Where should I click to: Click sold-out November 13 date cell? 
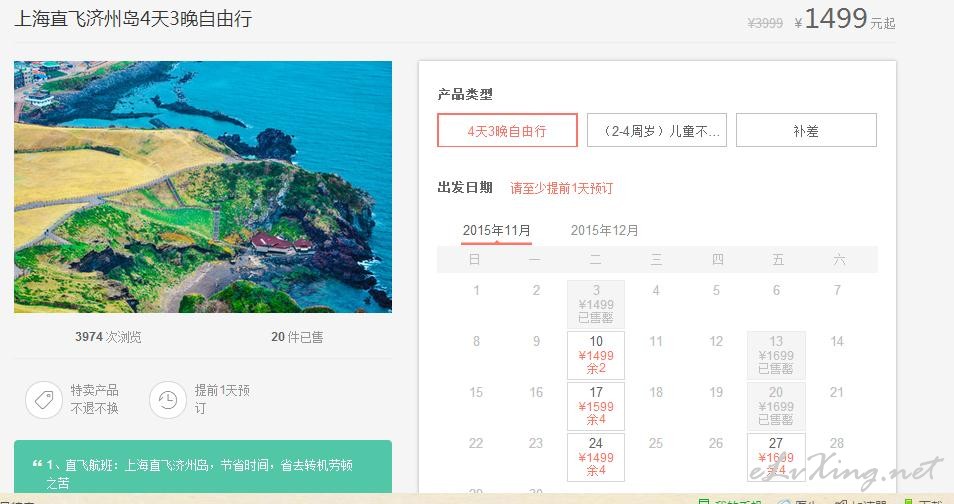pyautogui.click(x=776, y=355)
